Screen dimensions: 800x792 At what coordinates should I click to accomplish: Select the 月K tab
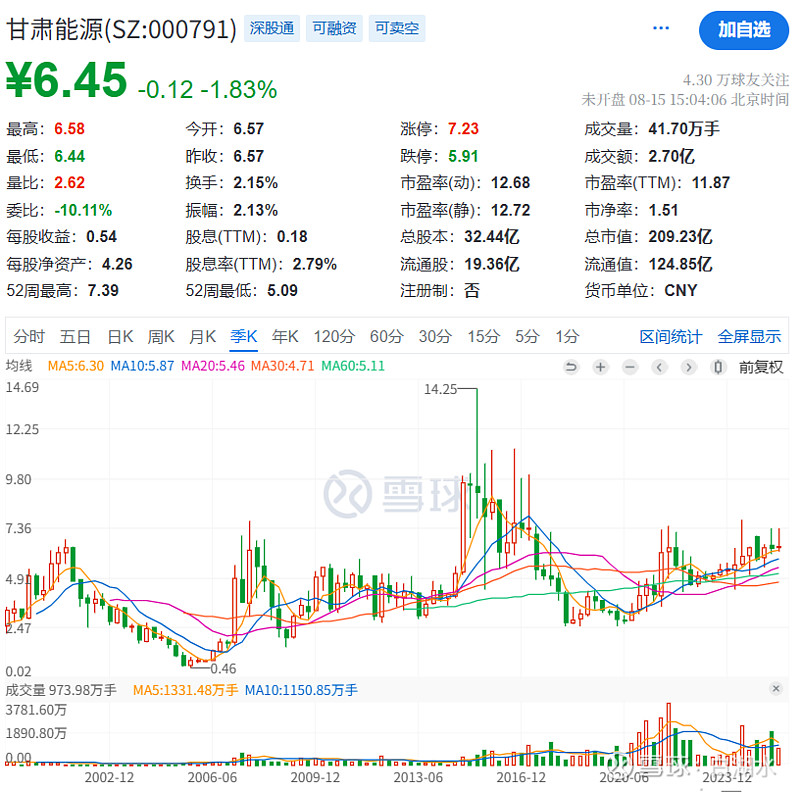(x=203, y=336)
